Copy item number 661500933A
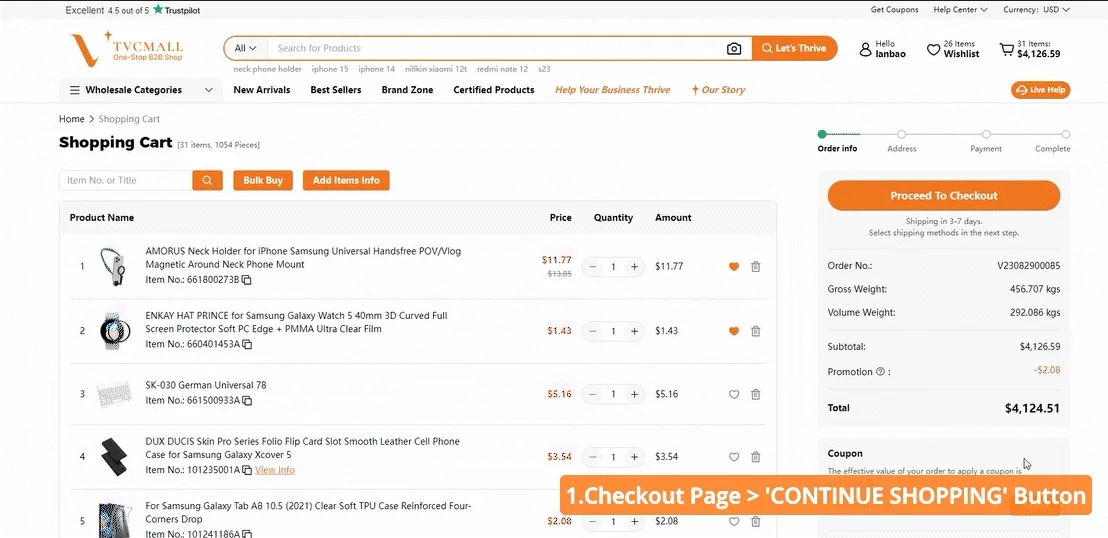The height and width of the screenshot is (538, 1108). 247,401
